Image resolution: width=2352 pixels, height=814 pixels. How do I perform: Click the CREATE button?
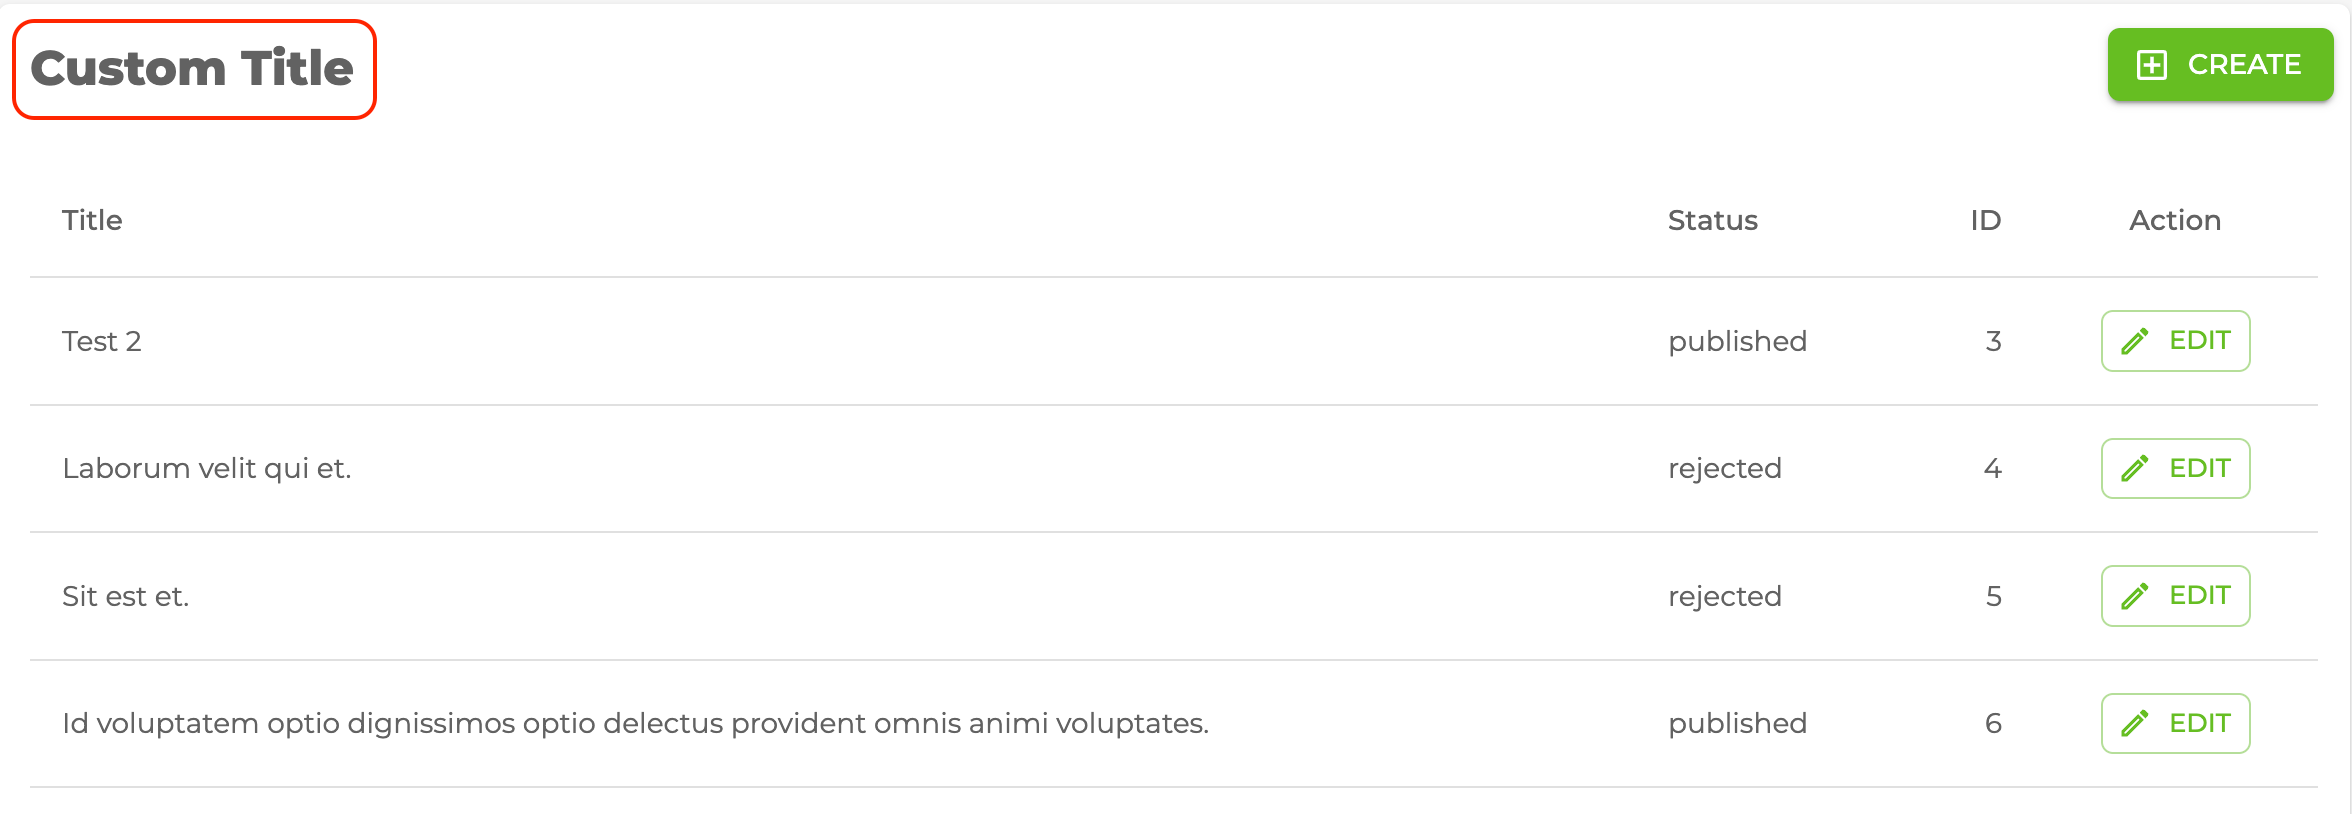(2220, 64)
